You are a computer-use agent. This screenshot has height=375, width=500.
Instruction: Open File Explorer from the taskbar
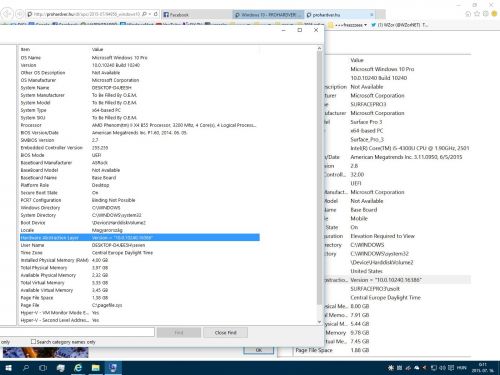point(96,368)
